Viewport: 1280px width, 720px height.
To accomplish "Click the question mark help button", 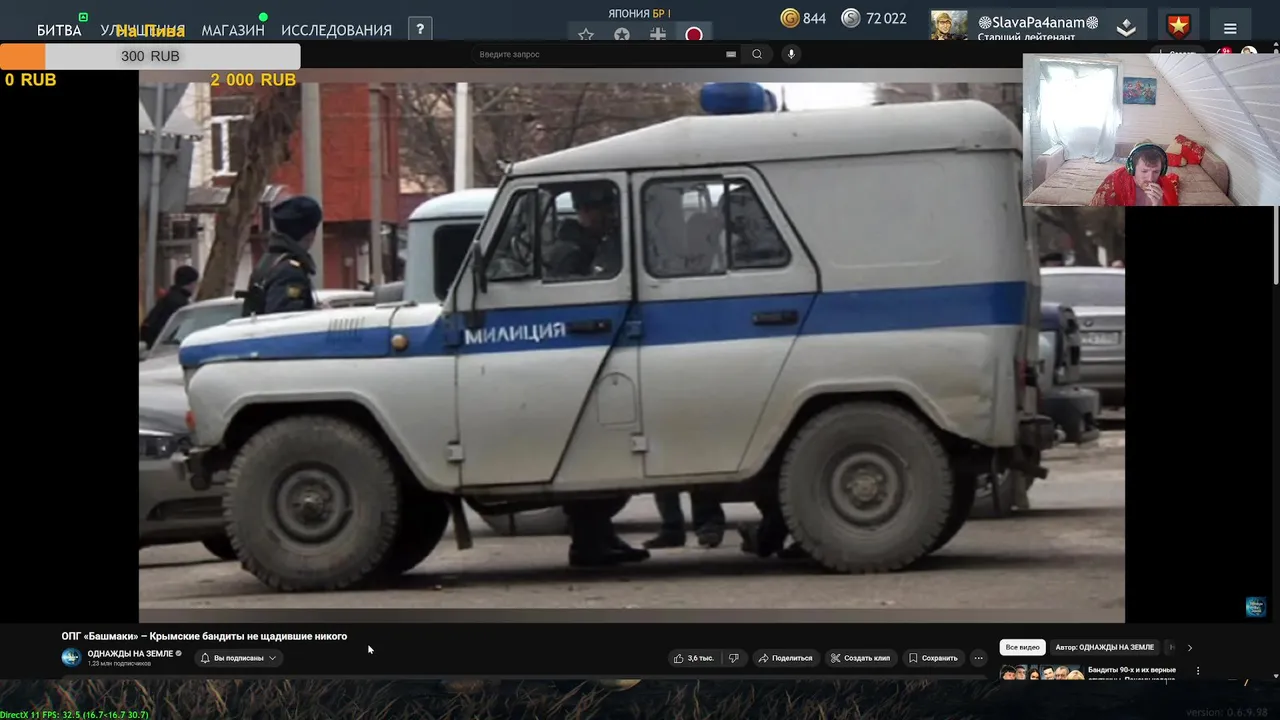I will click(x=420, y=29).
